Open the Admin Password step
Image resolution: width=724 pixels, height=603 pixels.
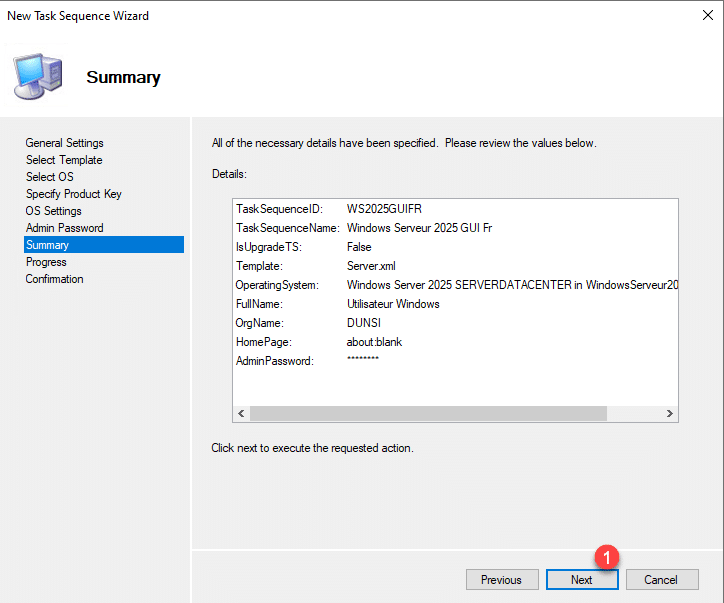pyautogui.click(x=64, y=228)
